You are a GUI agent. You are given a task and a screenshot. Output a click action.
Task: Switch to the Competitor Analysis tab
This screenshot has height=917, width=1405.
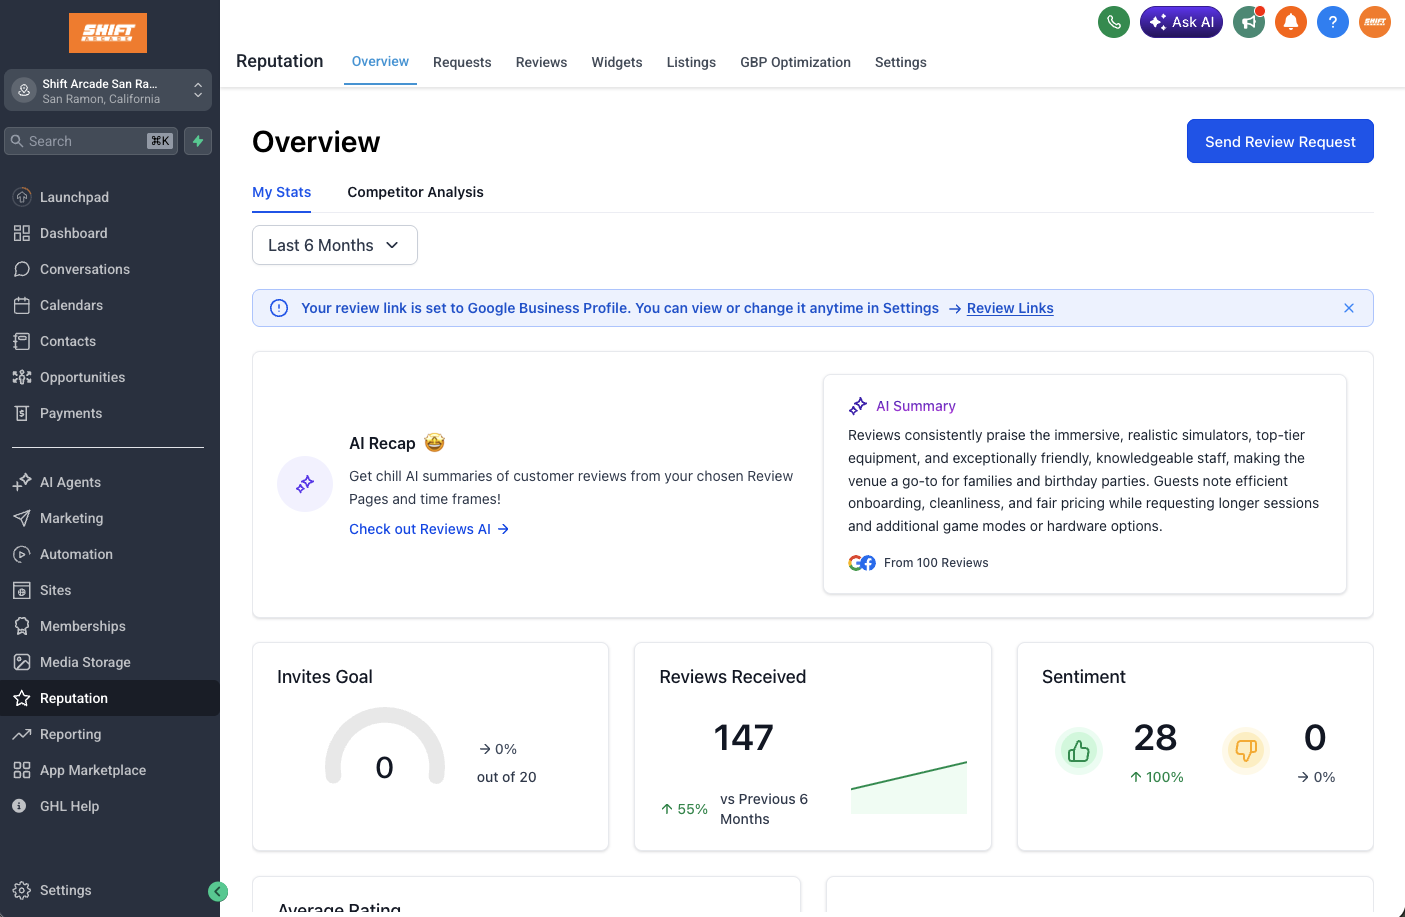(415, 192)
